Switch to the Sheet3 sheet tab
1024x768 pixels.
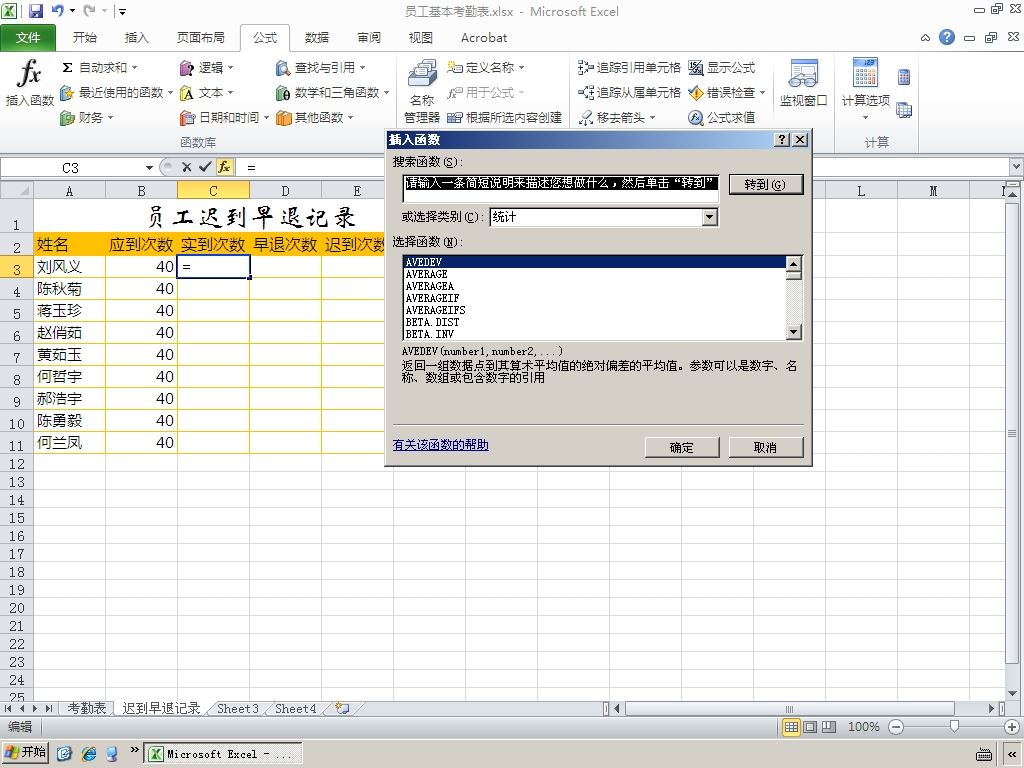pyautogui.click(x=238, y=709)
